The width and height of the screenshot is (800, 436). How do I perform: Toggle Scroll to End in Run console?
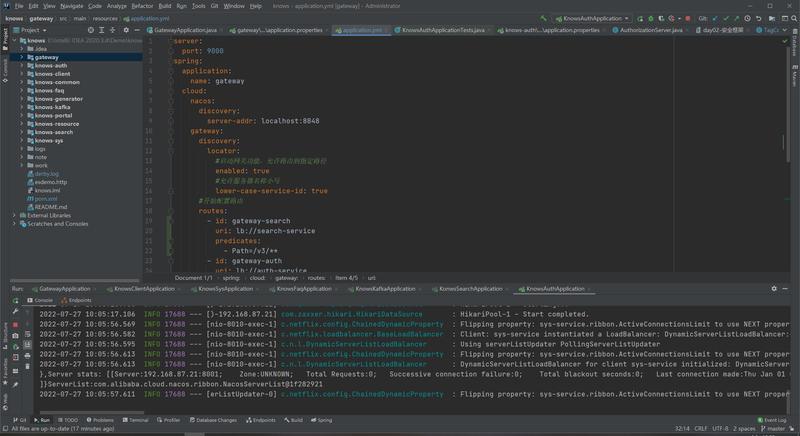tap(28, 345)
